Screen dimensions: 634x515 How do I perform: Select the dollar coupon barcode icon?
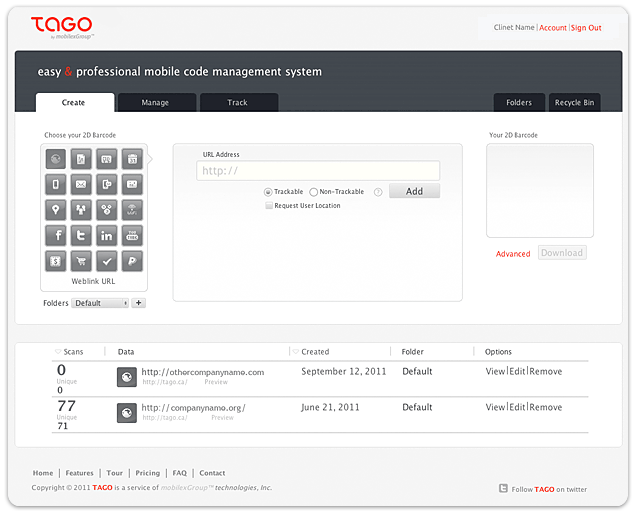point(55,261)
